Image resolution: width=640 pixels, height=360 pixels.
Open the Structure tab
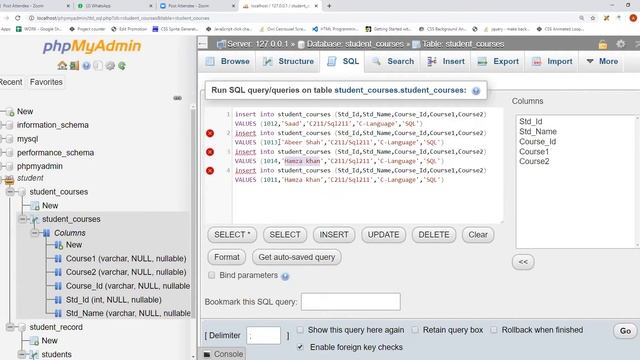[x=288, y=61]
